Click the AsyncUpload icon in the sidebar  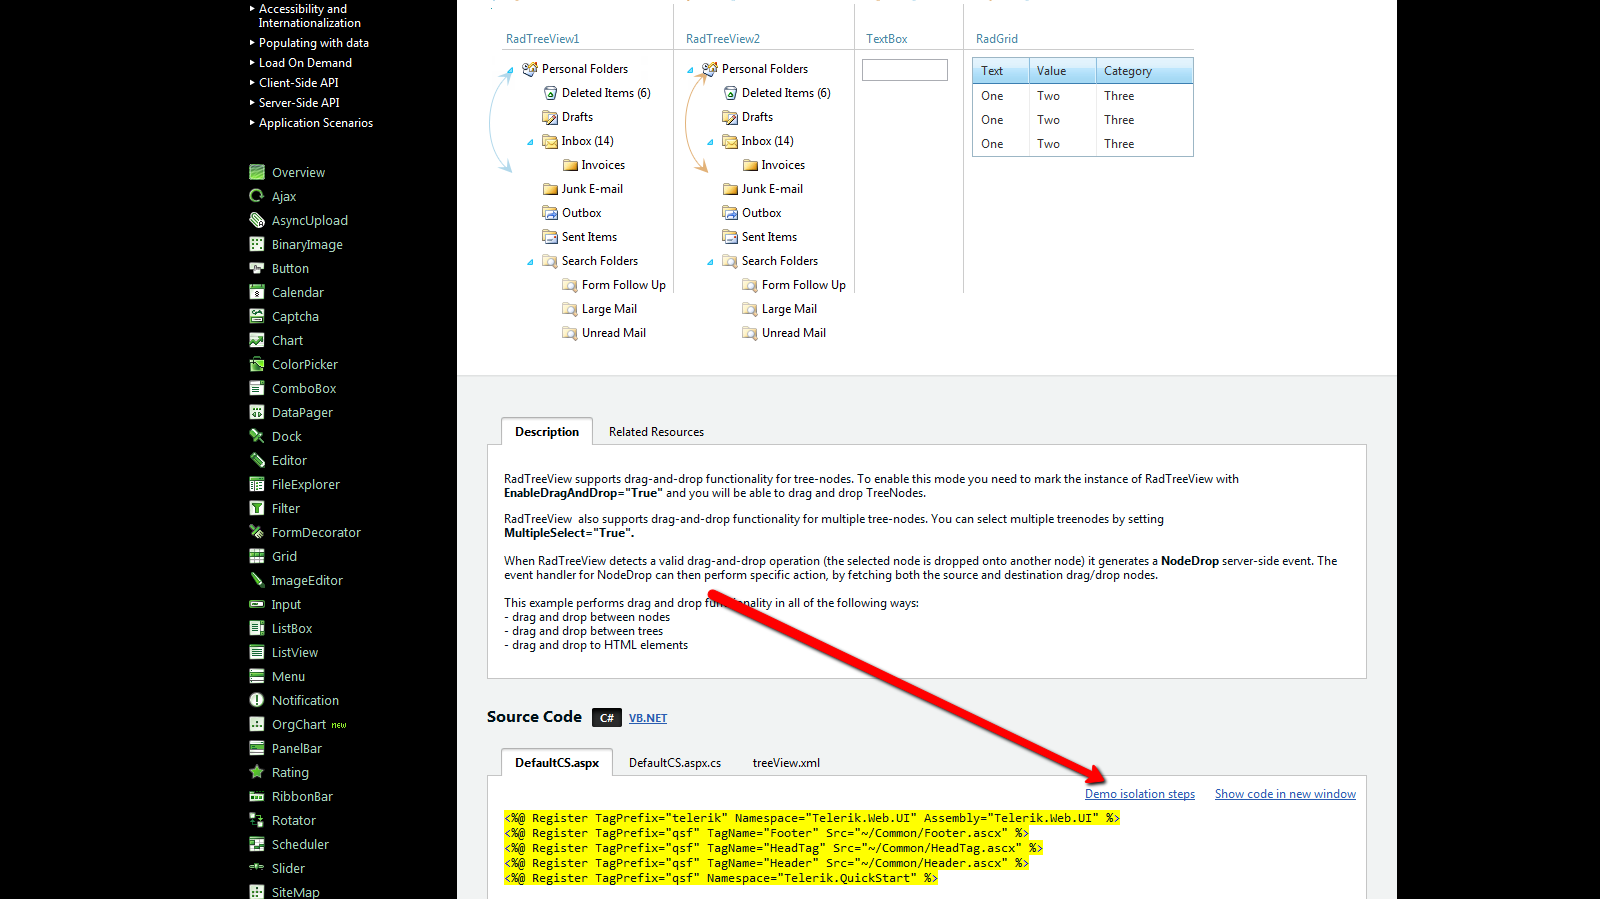[x=257, y=220]
